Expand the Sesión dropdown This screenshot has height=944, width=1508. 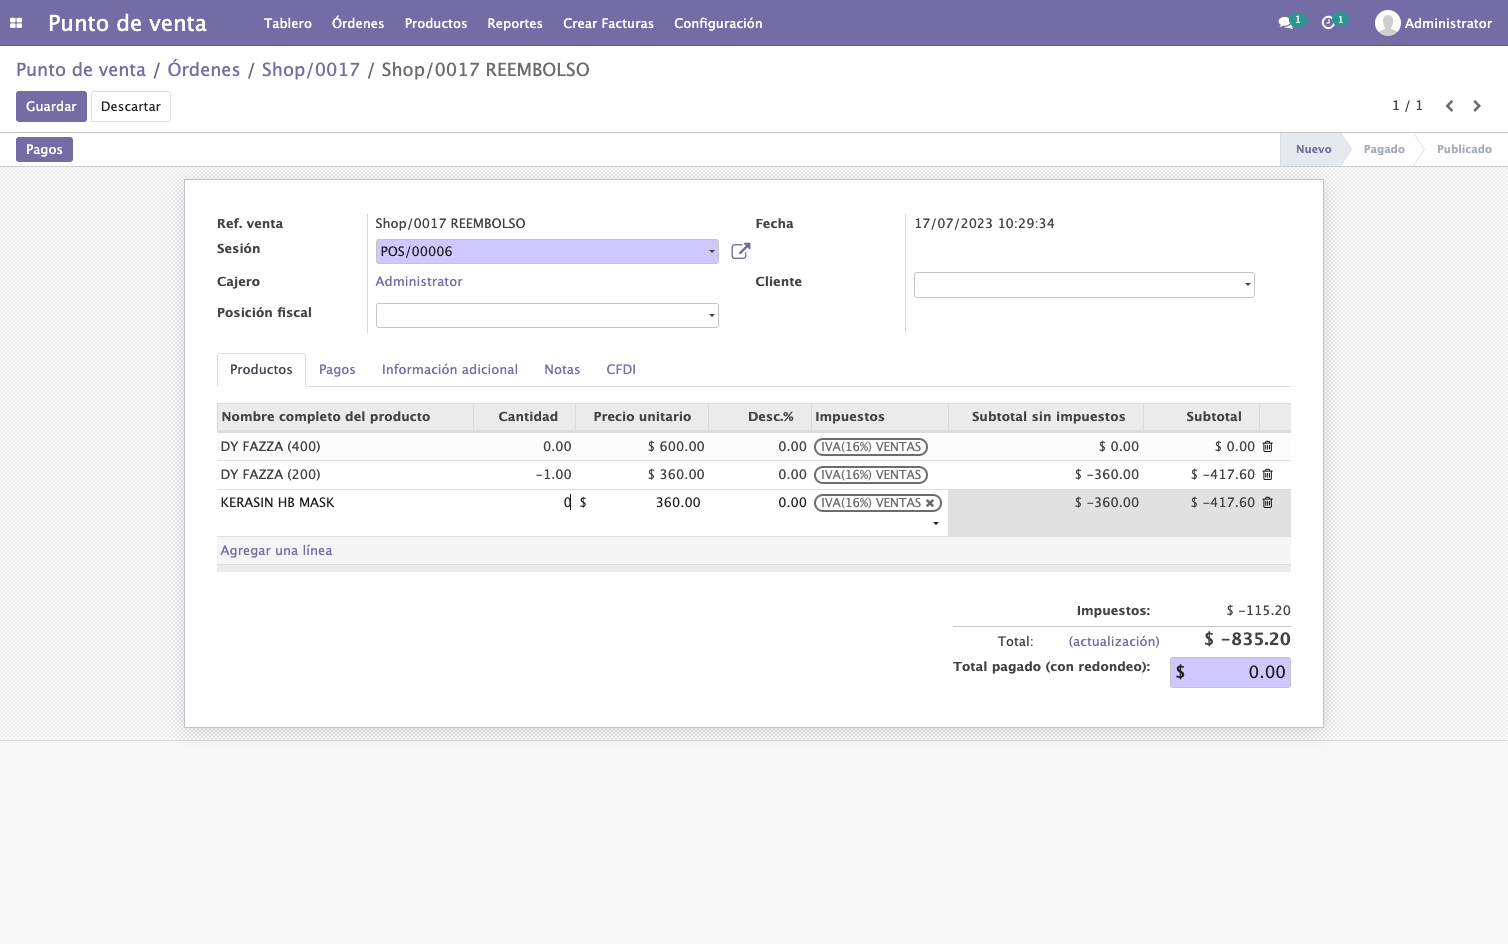(712, 252)
